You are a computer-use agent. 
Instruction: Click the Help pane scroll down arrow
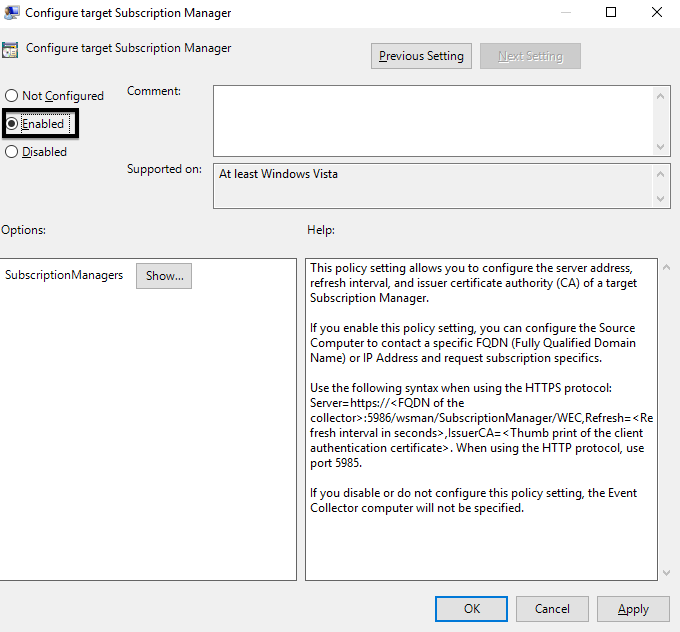(667, 573)
